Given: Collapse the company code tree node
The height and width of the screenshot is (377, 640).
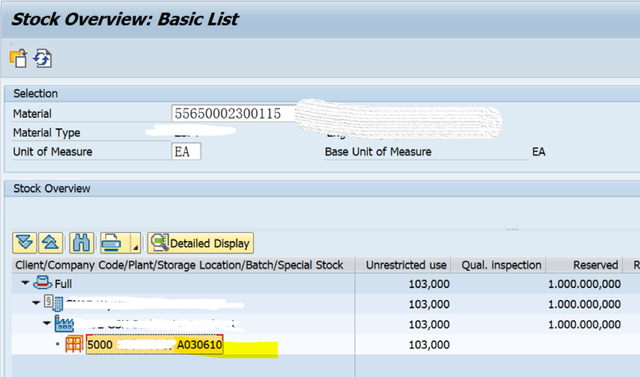Looking at the screenshot, I should tap(36, 303).
